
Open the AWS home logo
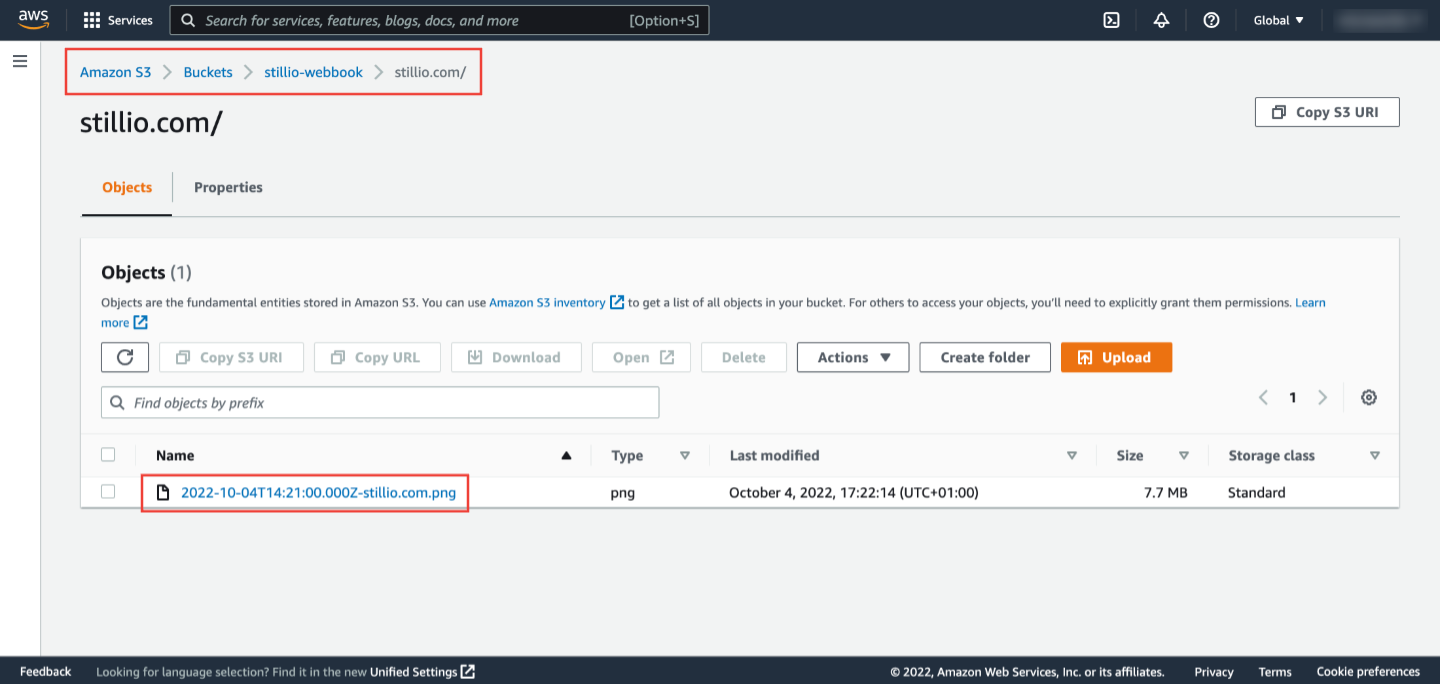(x=33, y=19)
